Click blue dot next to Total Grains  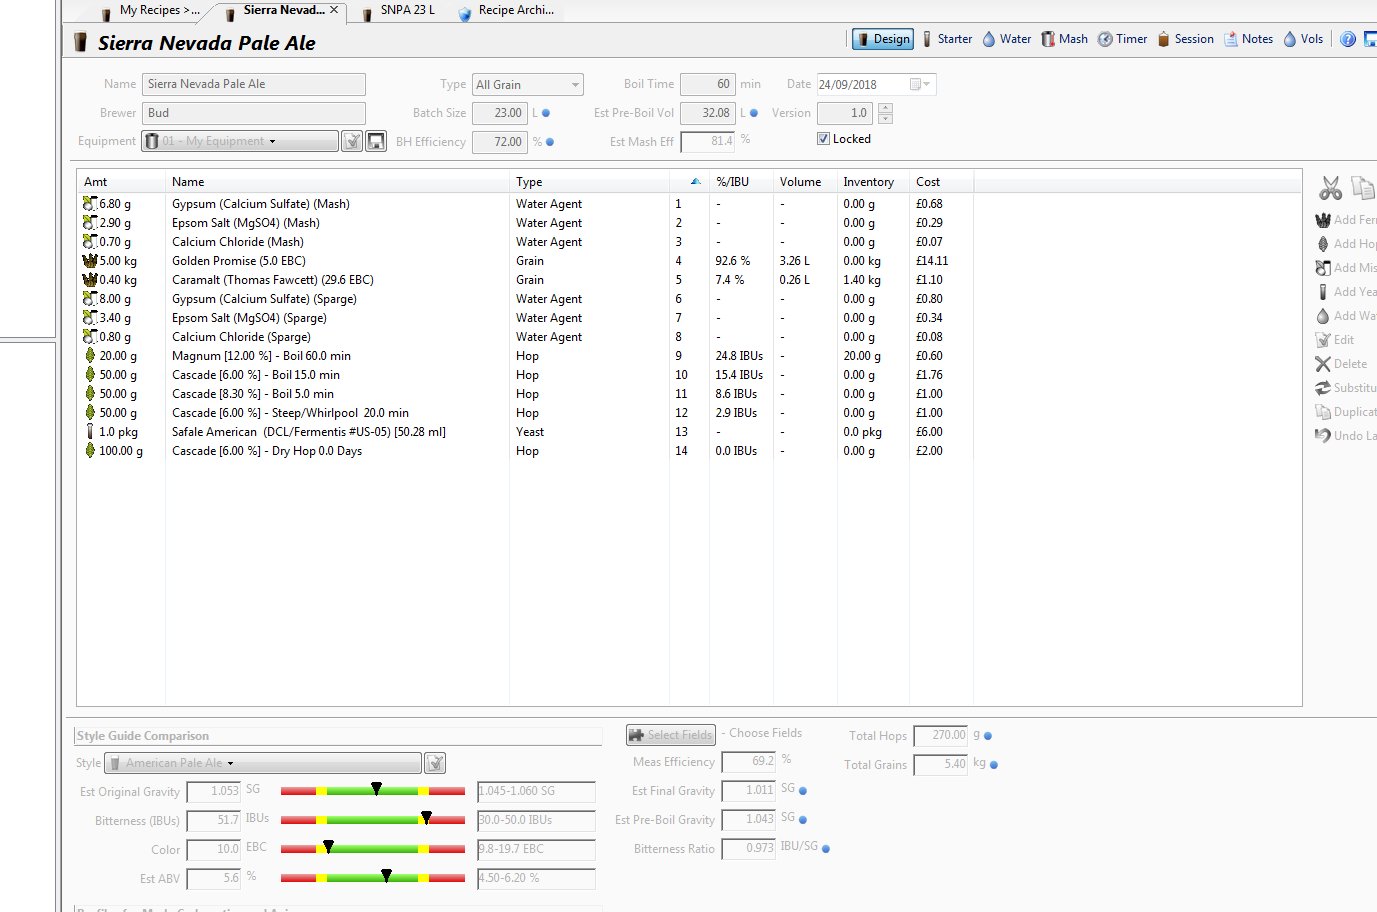994,765
